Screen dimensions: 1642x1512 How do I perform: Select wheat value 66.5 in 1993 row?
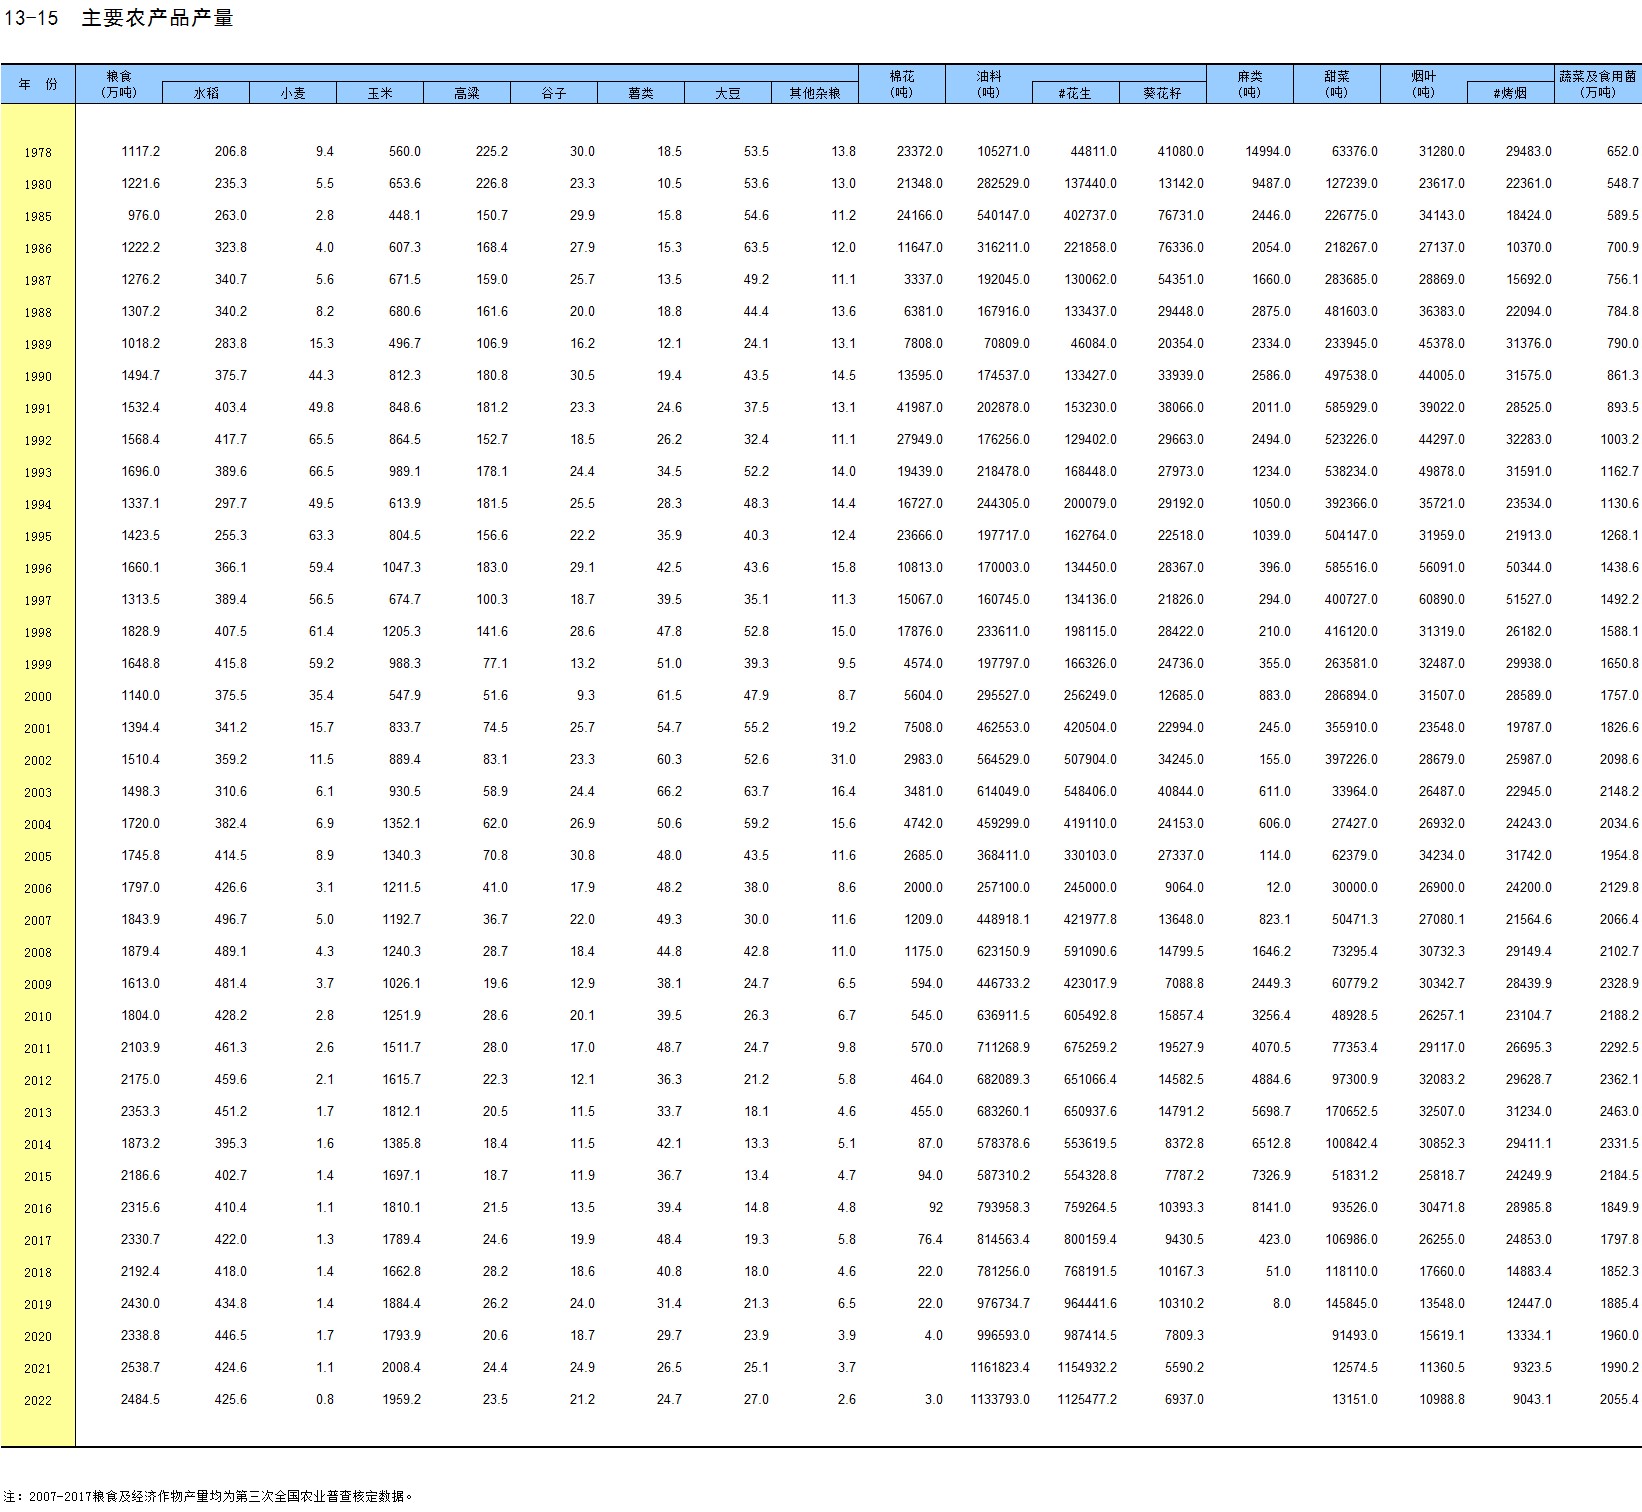pyautogui.click(x=322, y=472)
